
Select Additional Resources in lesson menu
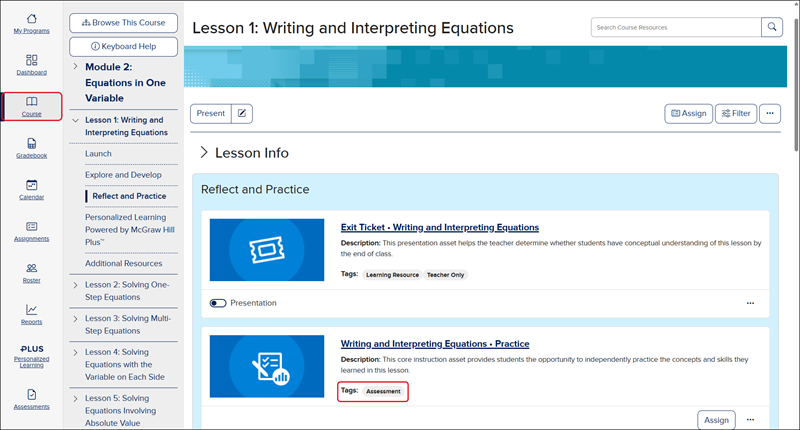[x=123, y=263]
